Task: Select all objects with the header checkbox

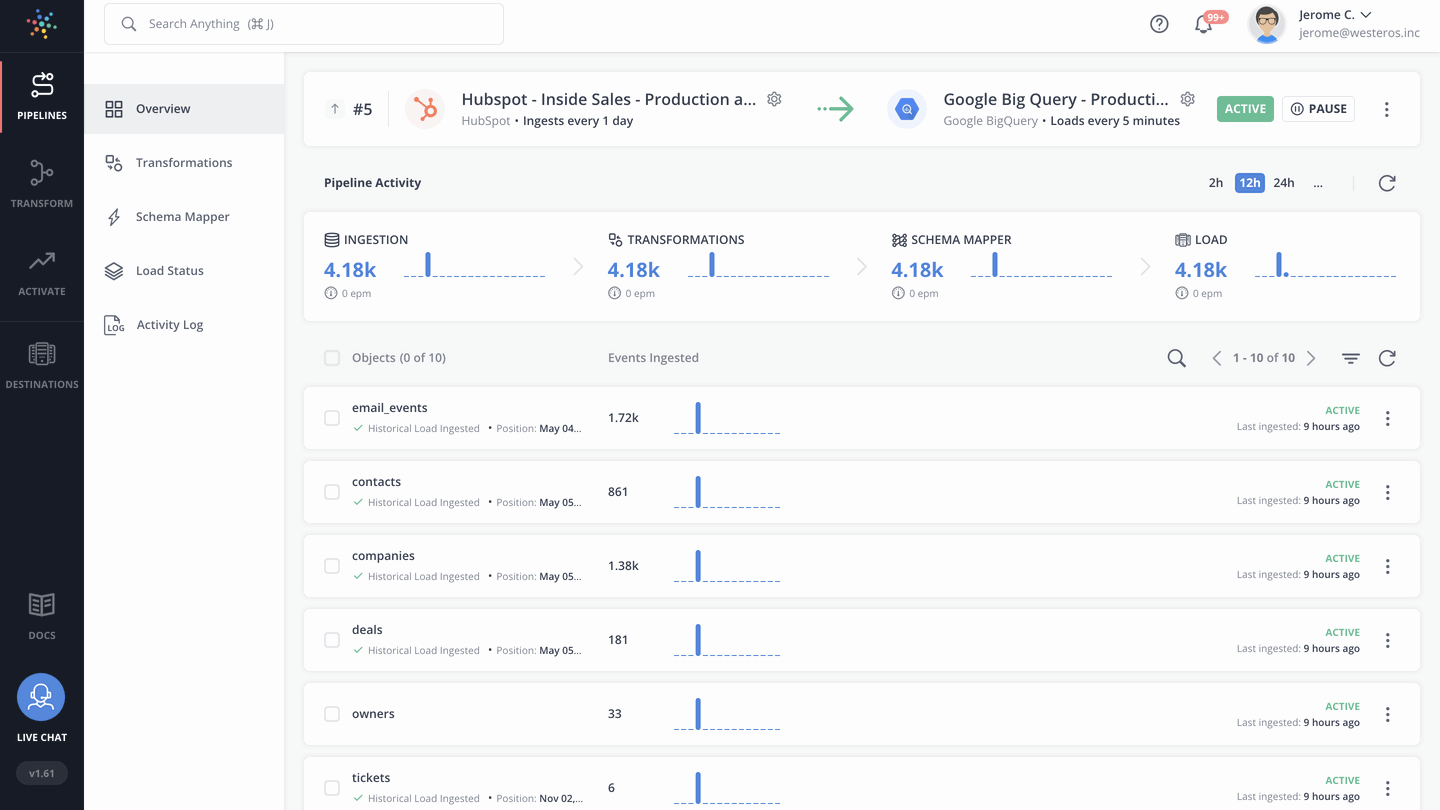Action: [331, 357]
